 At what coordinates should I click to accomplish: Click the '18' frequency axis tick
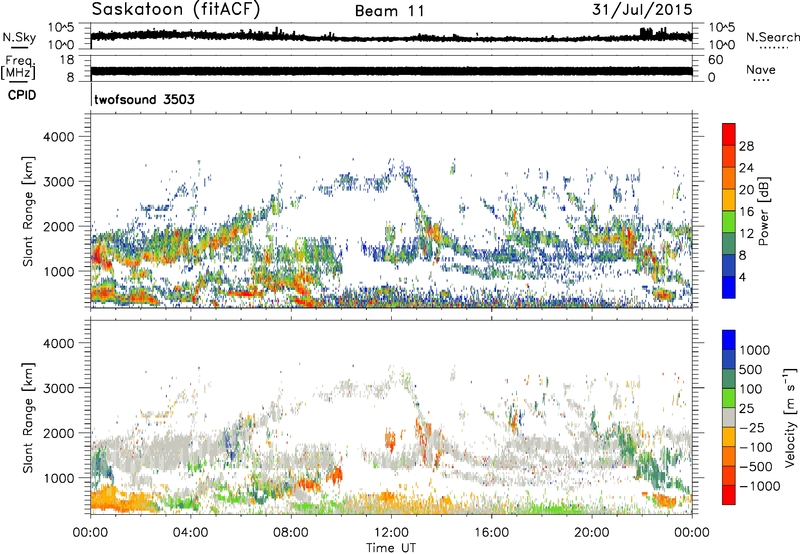(x=67, y=59)
